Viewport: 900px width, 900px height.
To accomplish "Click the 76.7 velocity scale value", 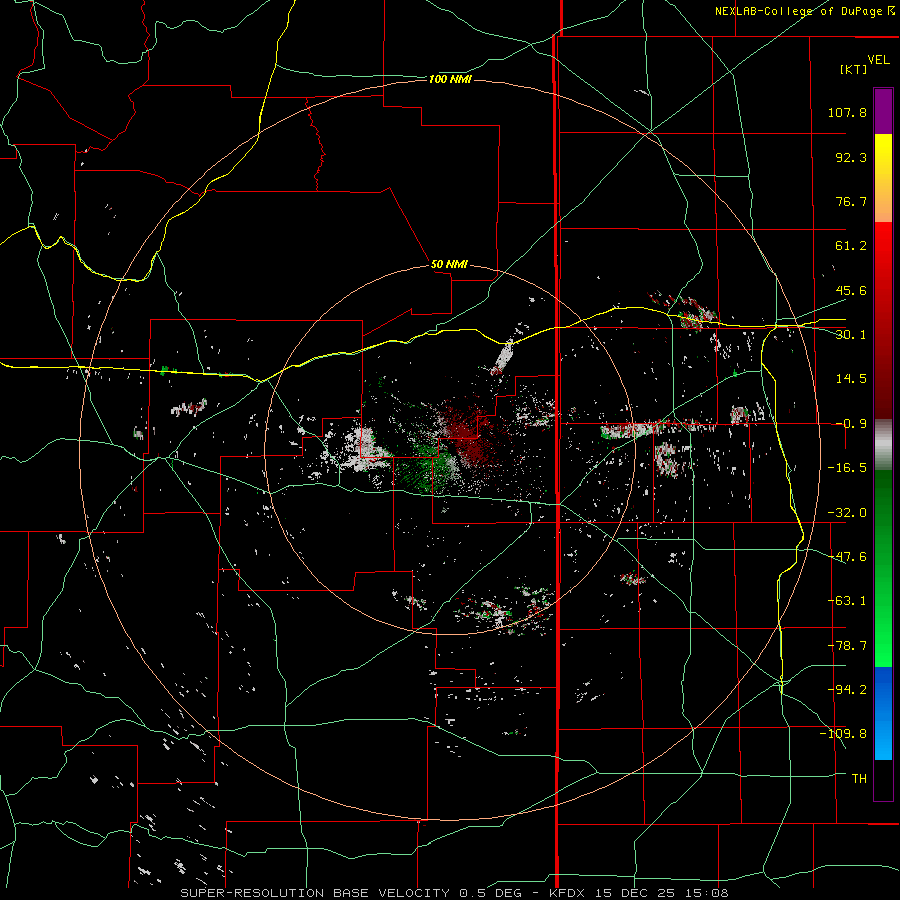I will [851, 201].
